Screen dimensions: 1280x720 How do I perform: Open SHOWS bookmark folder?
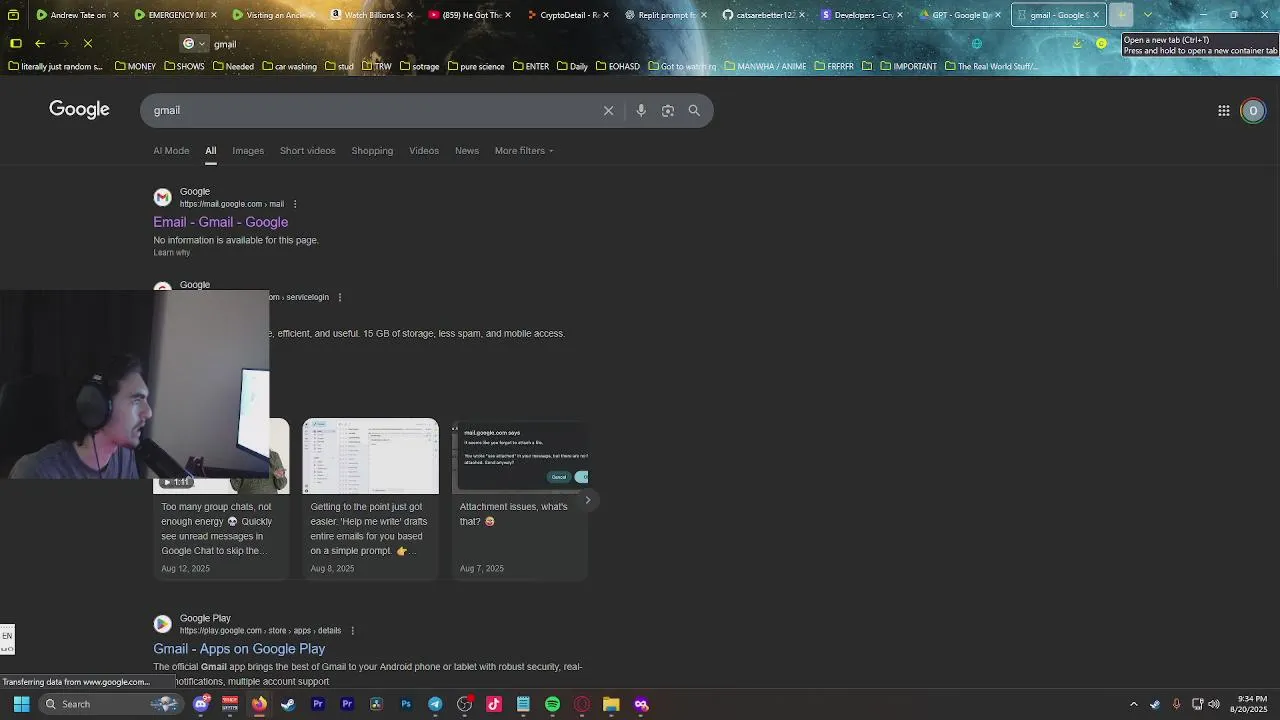click(184, 67)
